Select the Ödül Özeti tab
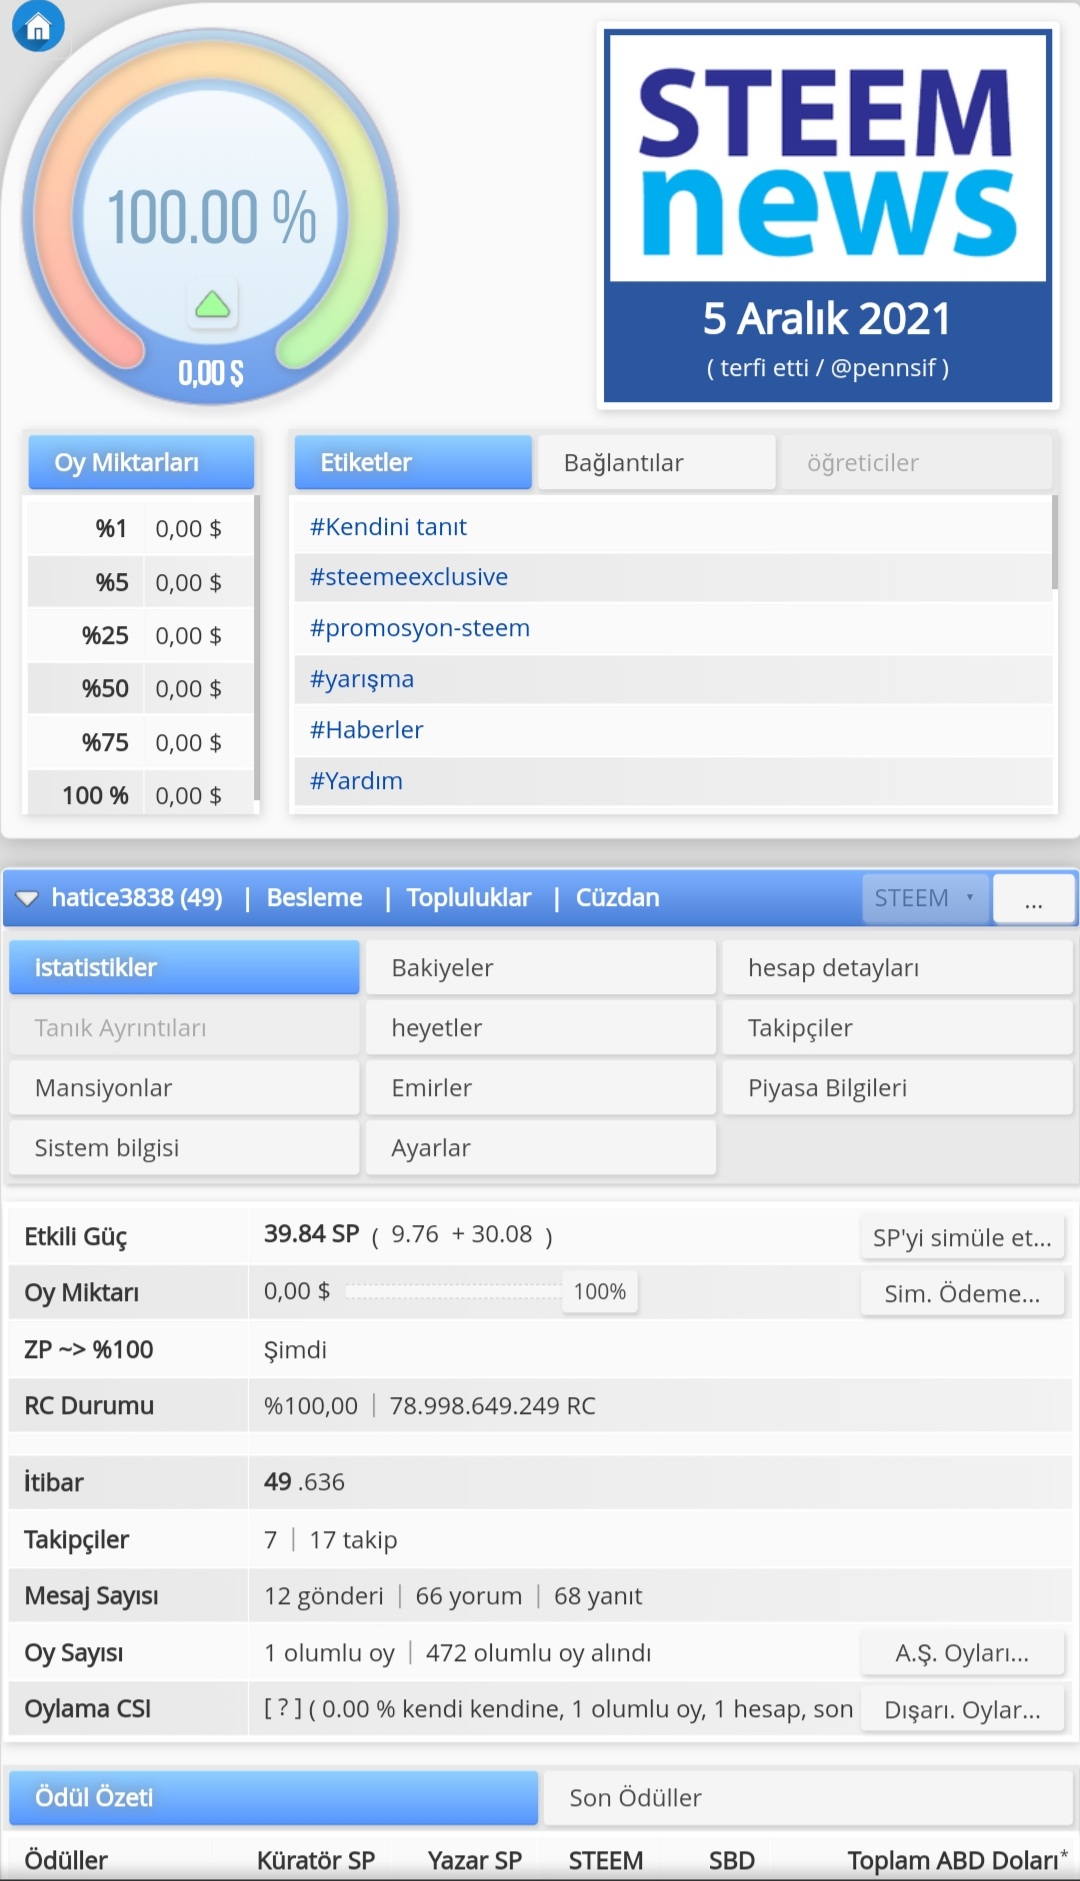 (x=274, y=1797)
